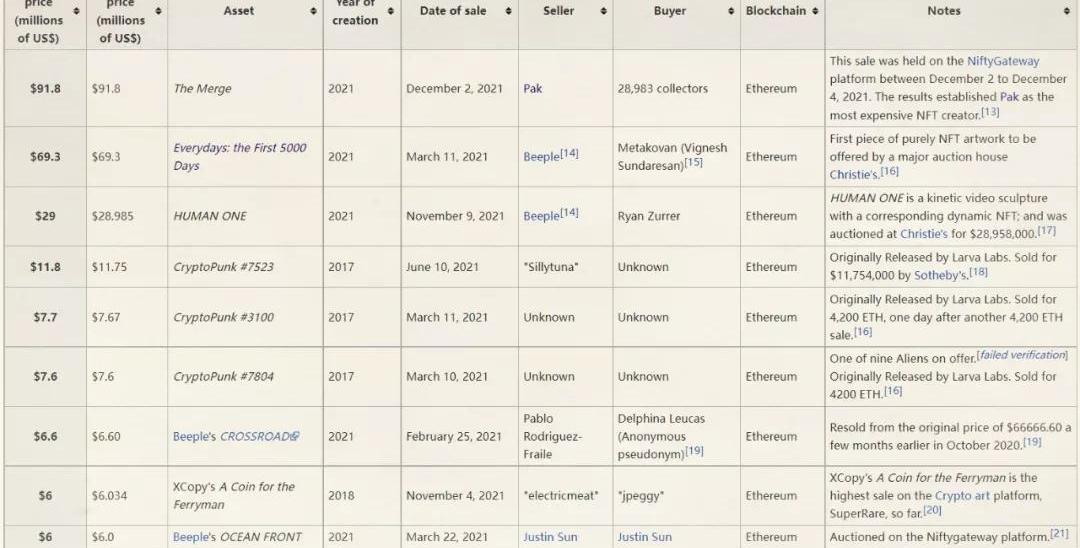Select $91.8 bold price cell
1080x548 pixels.
pyautogui.click(x=45, y=88)
